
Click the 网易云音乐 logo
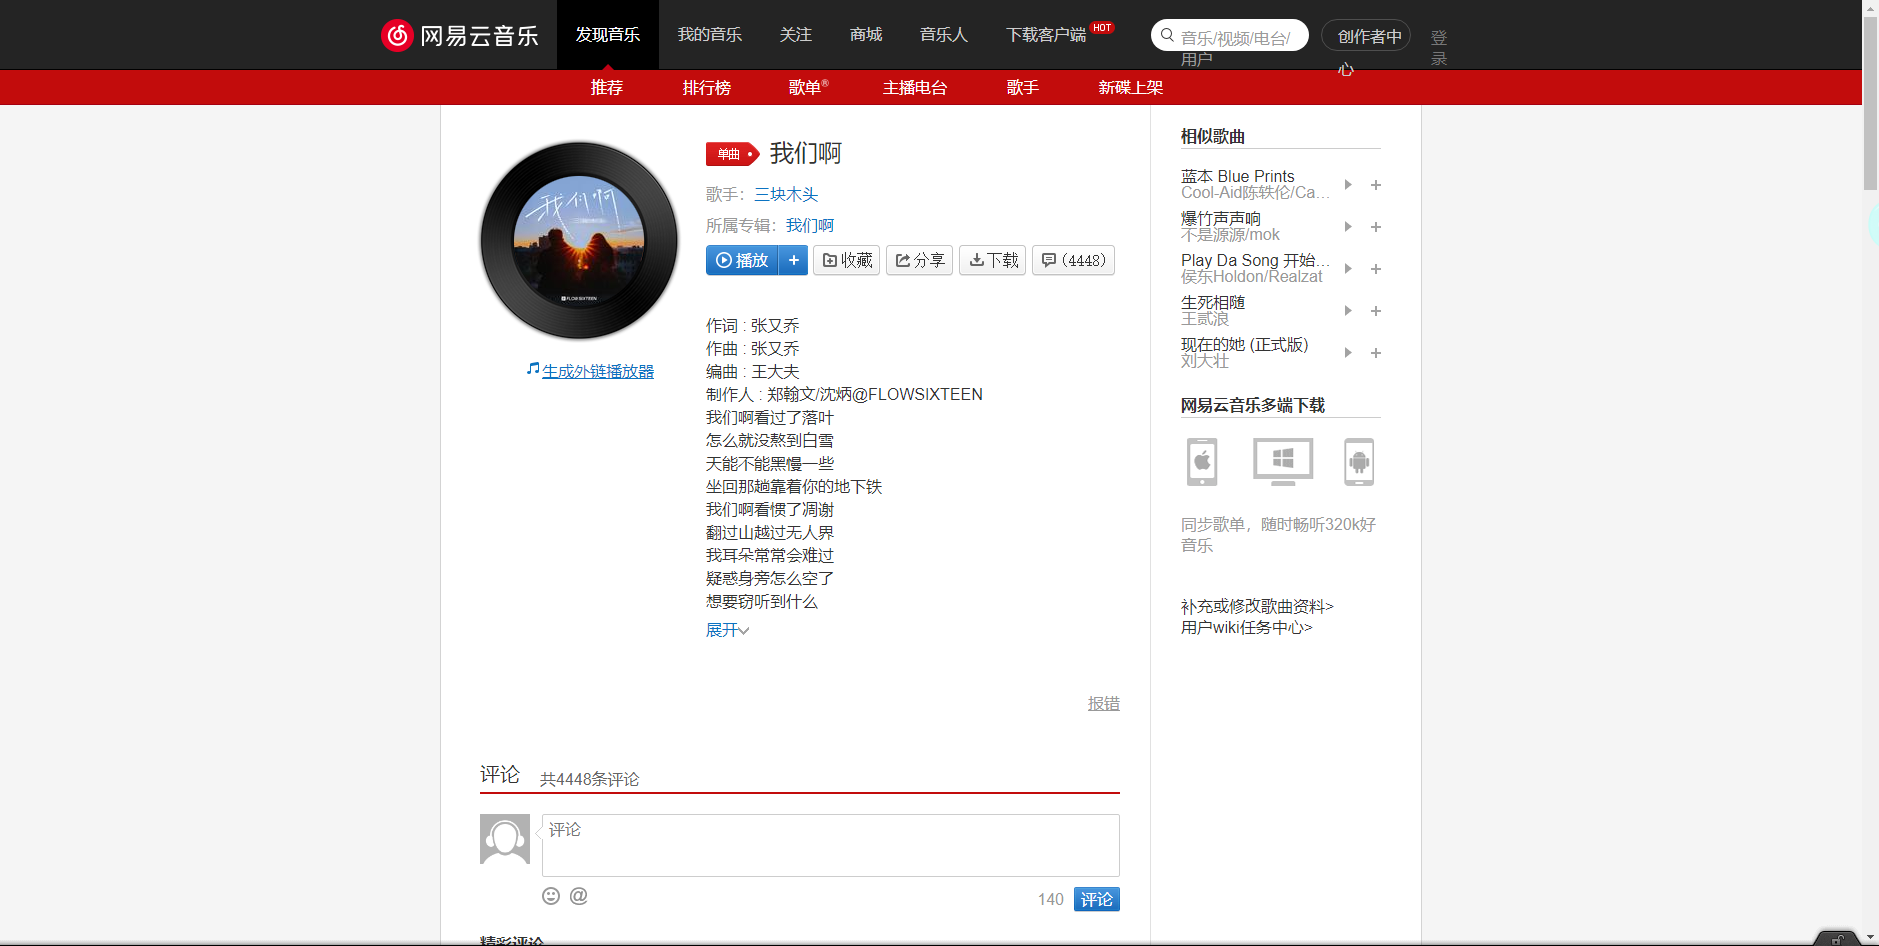pyautogui.click(x=460, y=35)
